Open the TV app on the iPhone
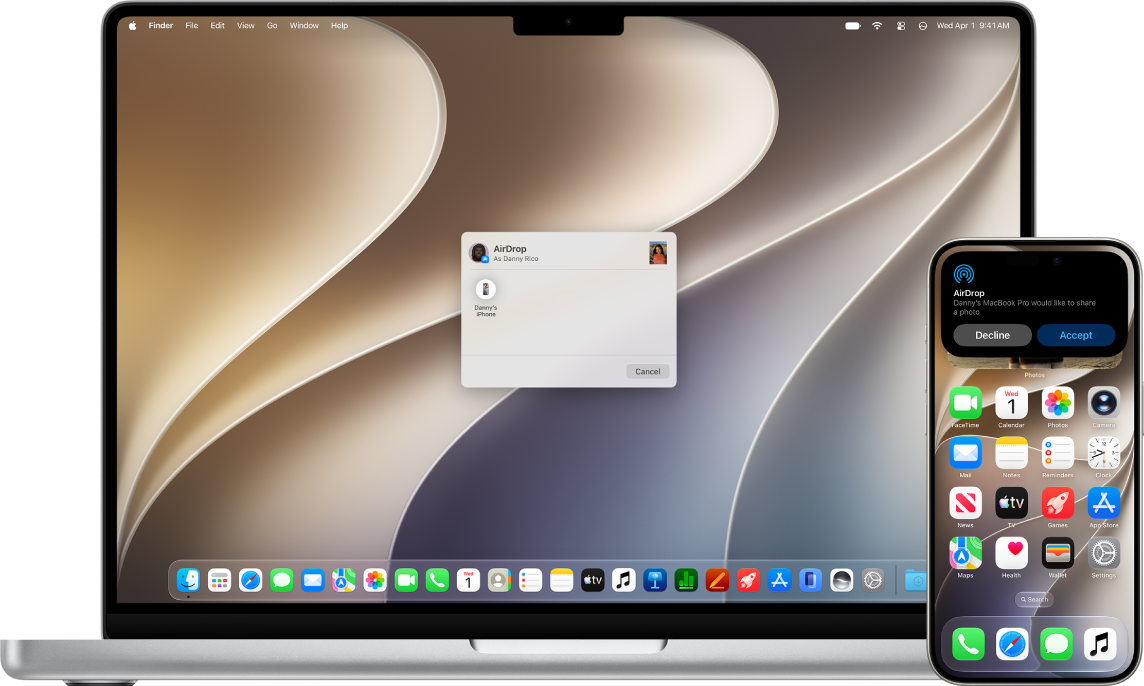 coord(1011,503)
